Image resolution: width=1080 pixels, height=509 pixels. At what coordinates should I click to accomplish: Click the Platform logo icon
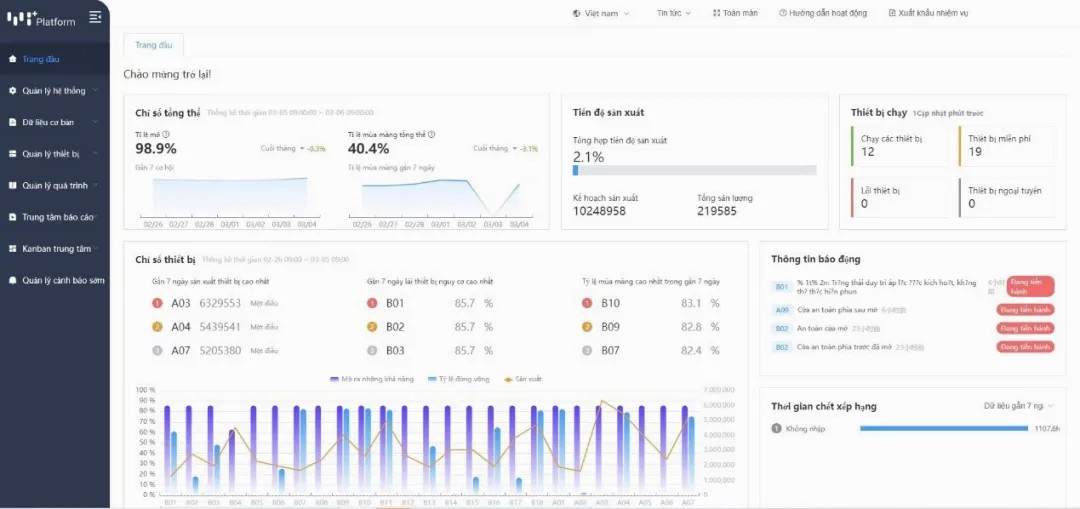point(20,17)
